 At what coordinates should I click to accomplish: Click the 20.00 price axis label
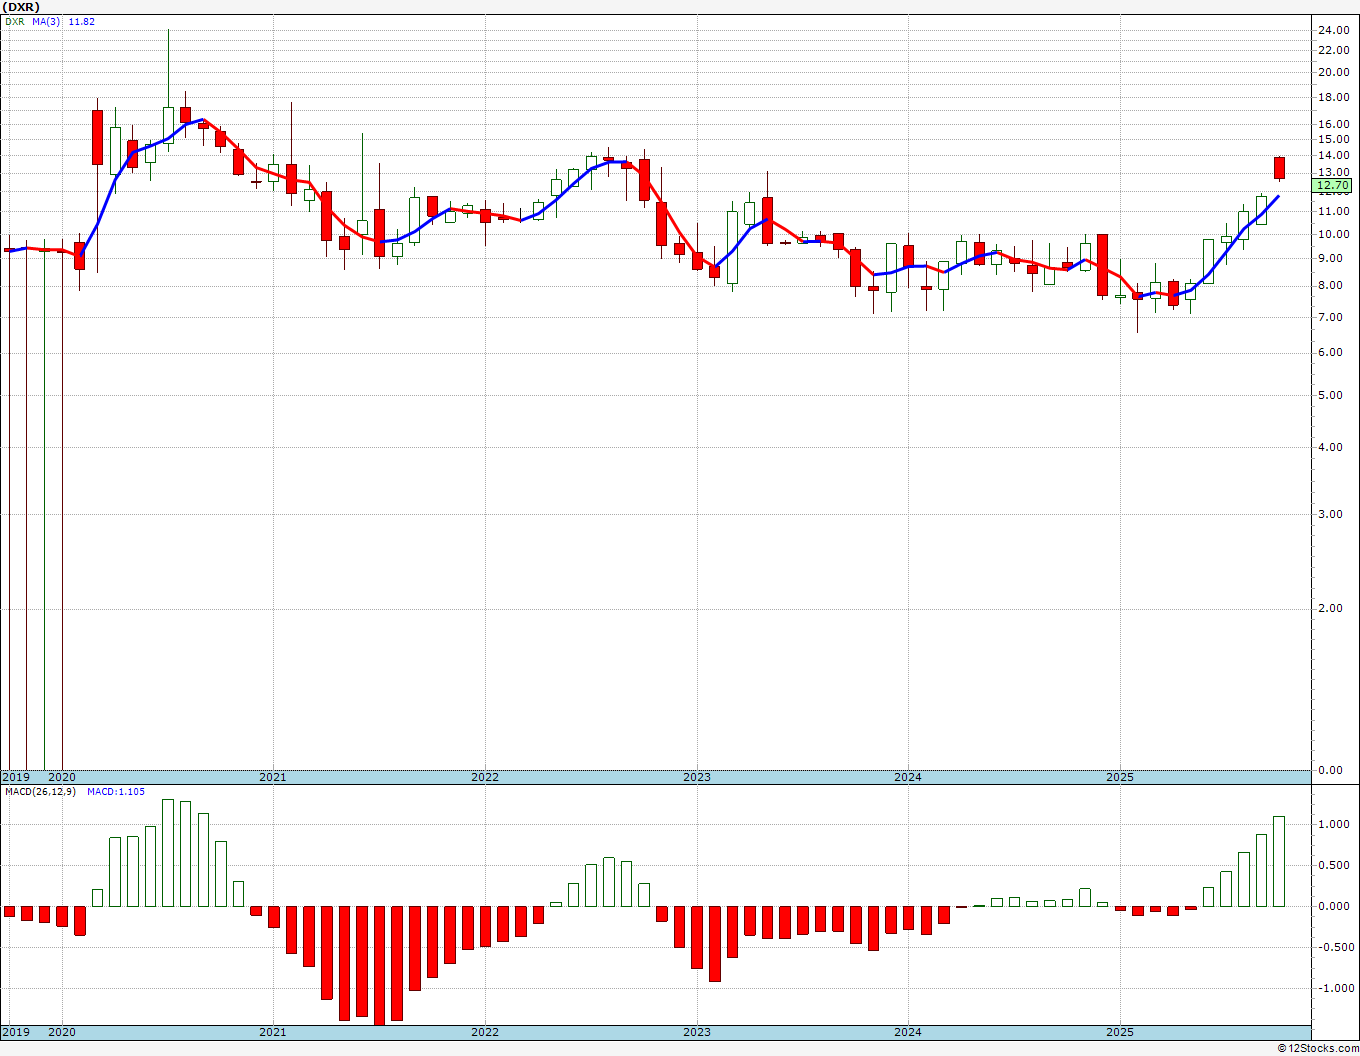[x=1333, y=72]
